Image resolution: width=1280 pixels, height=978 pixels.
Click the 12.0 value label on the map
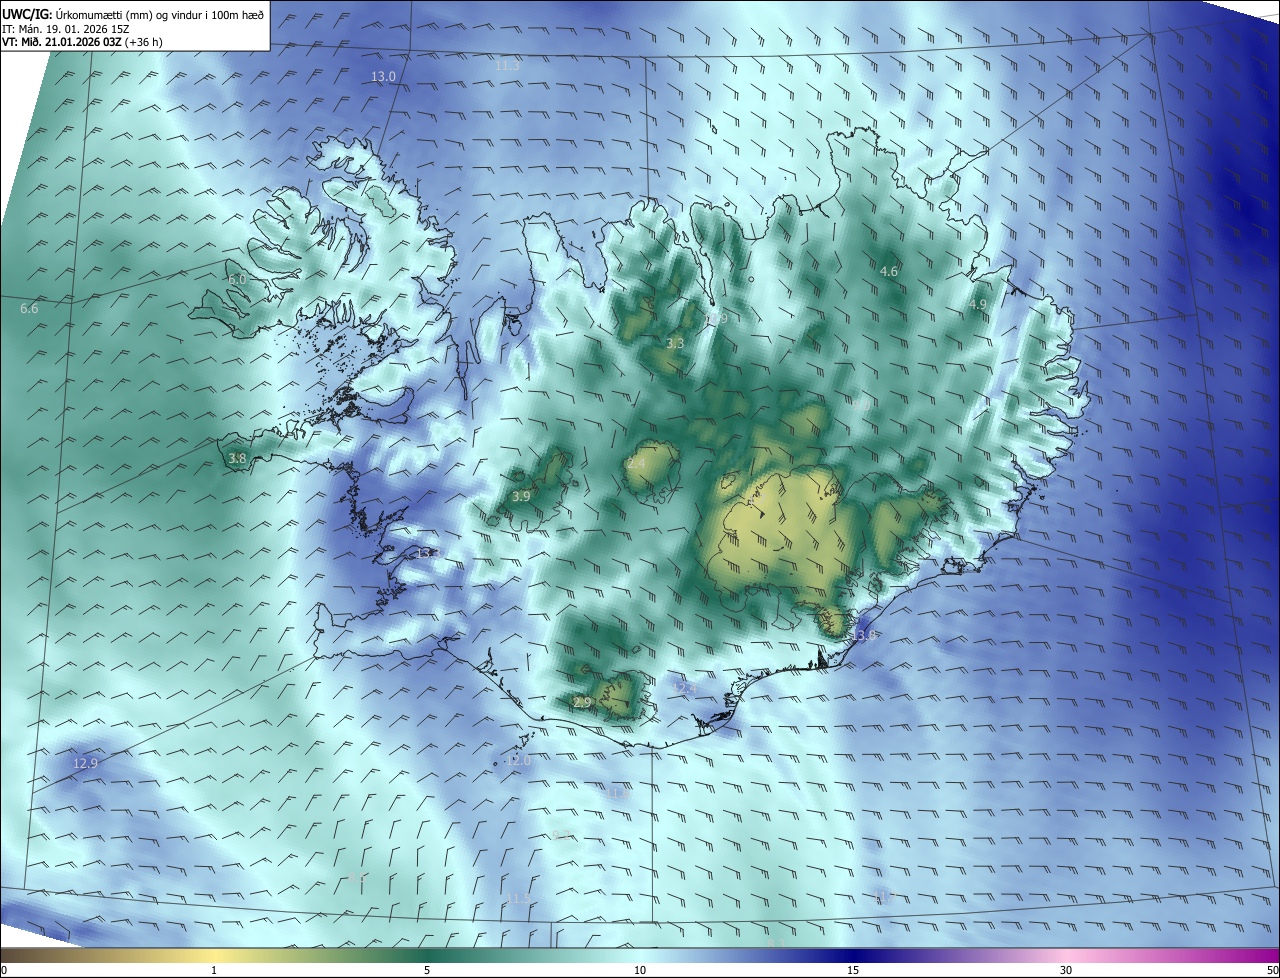coord(518,761)
